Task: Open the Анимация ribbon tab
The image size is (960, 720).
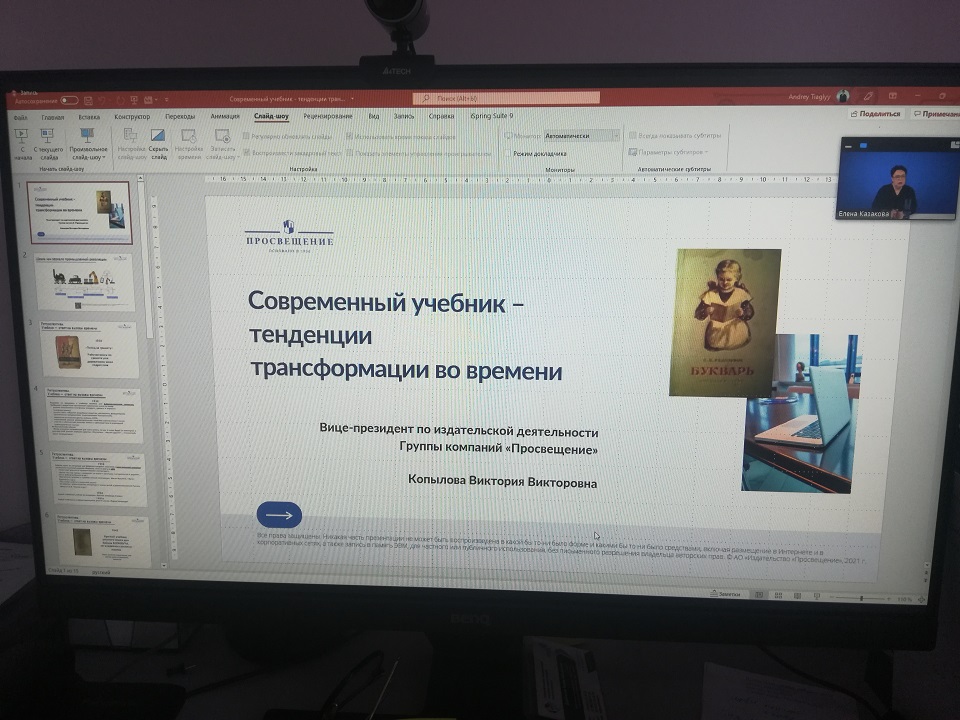Action: click(x=225, y=116)
